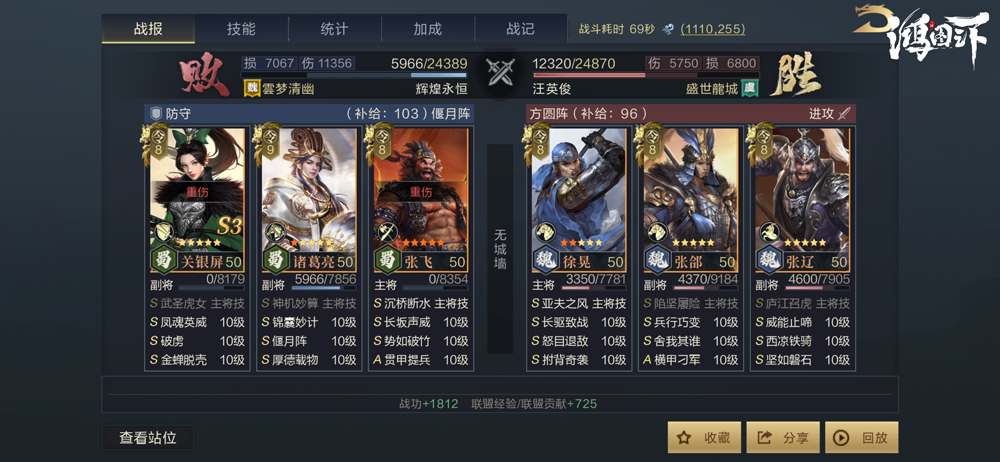Open 张辽 general portrait card
This screenshot has width=1000, height=462.
tap(802, 200)
